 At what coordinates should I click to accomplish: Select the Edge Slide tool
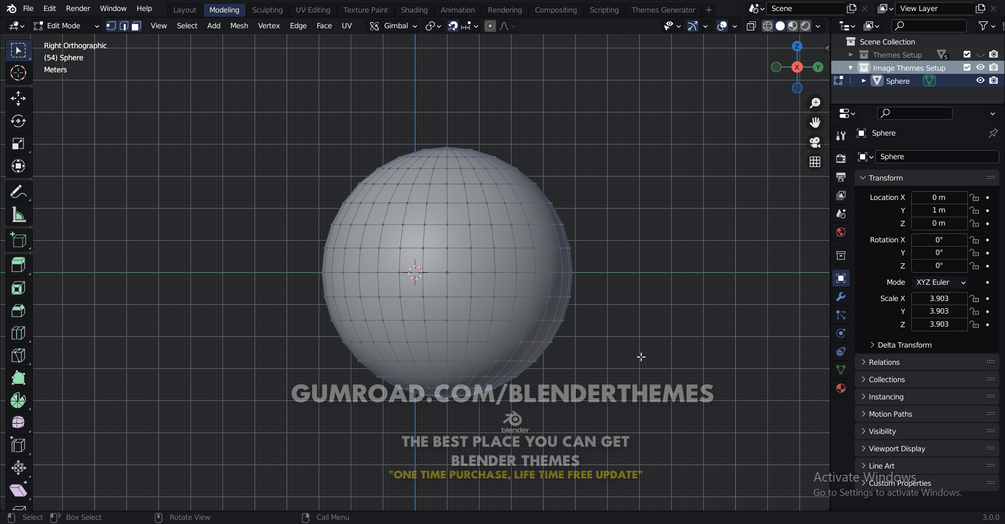18,445
